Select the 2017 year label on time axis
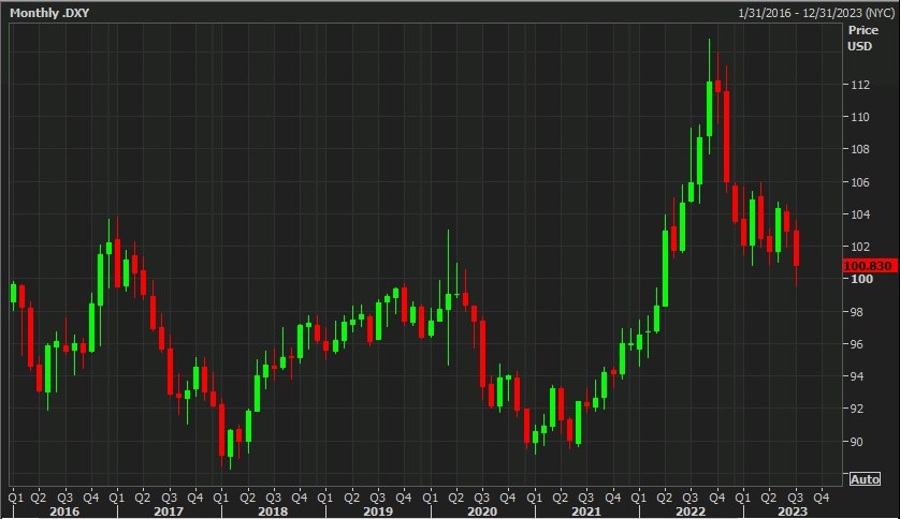The height and width of the screenshot is (519, 900). (x=169, y=511)
